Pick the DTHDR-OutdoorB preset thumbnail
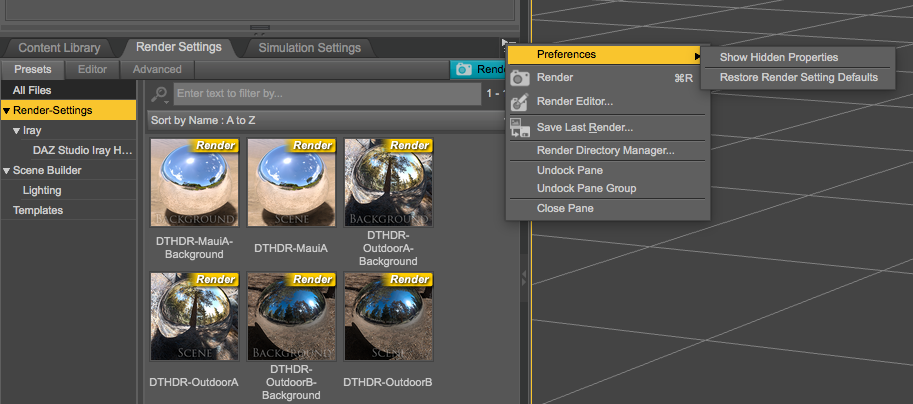Viewport: 913px width, 404px height. coord(387,317)
